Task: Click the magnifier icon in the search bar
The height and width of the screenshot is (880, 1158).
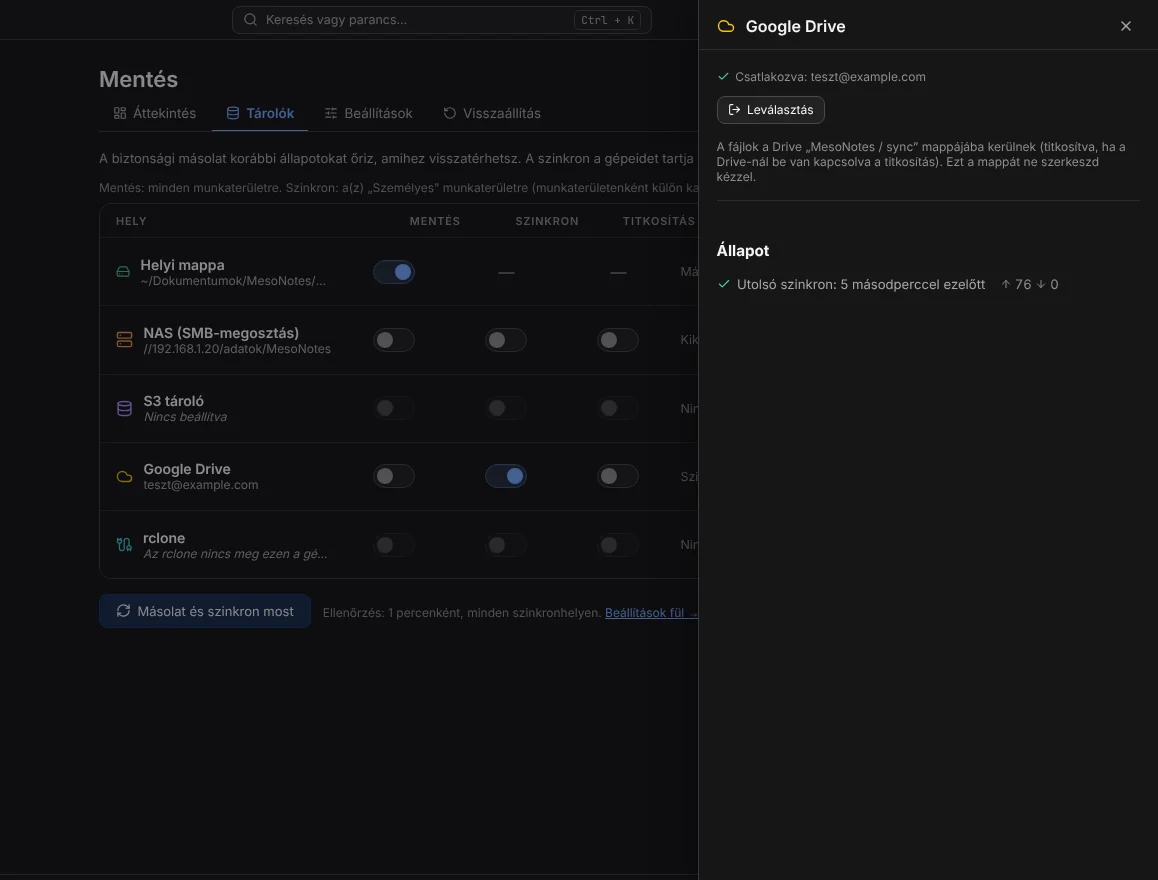Action: [x=250, y=20]
